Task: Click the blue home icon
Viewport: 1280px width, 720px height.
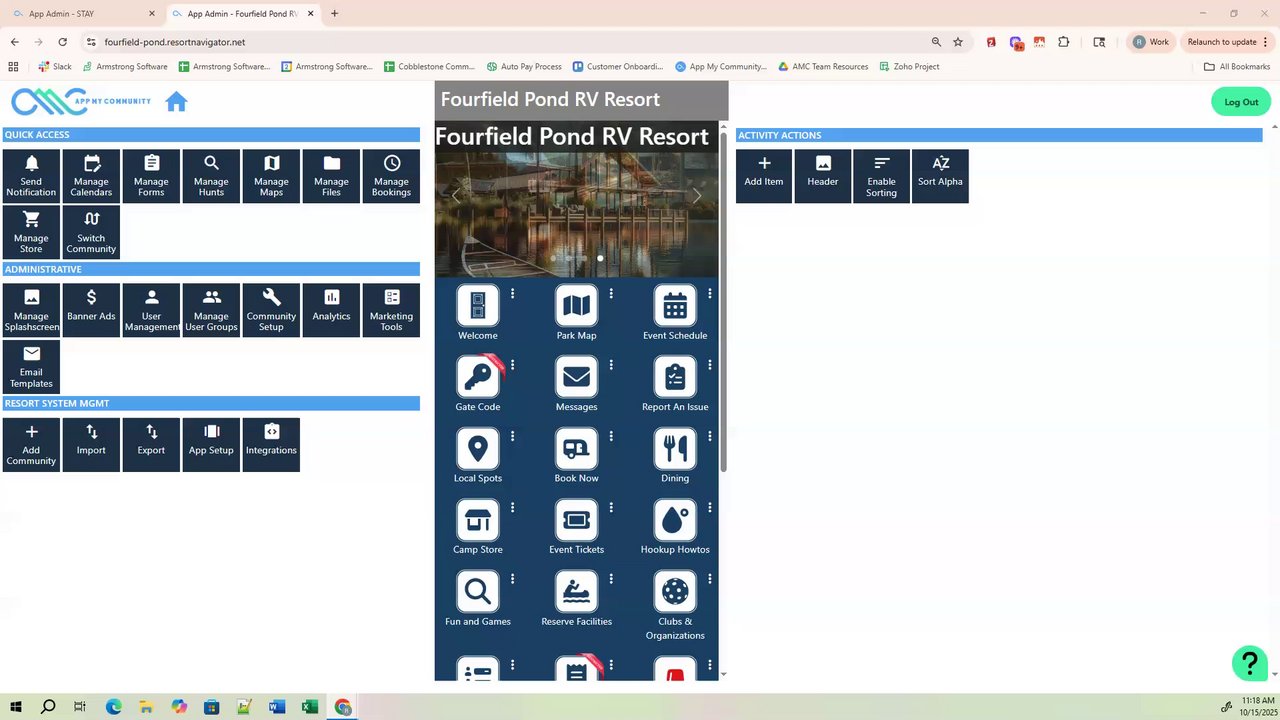Action: (x=176, y=102)
